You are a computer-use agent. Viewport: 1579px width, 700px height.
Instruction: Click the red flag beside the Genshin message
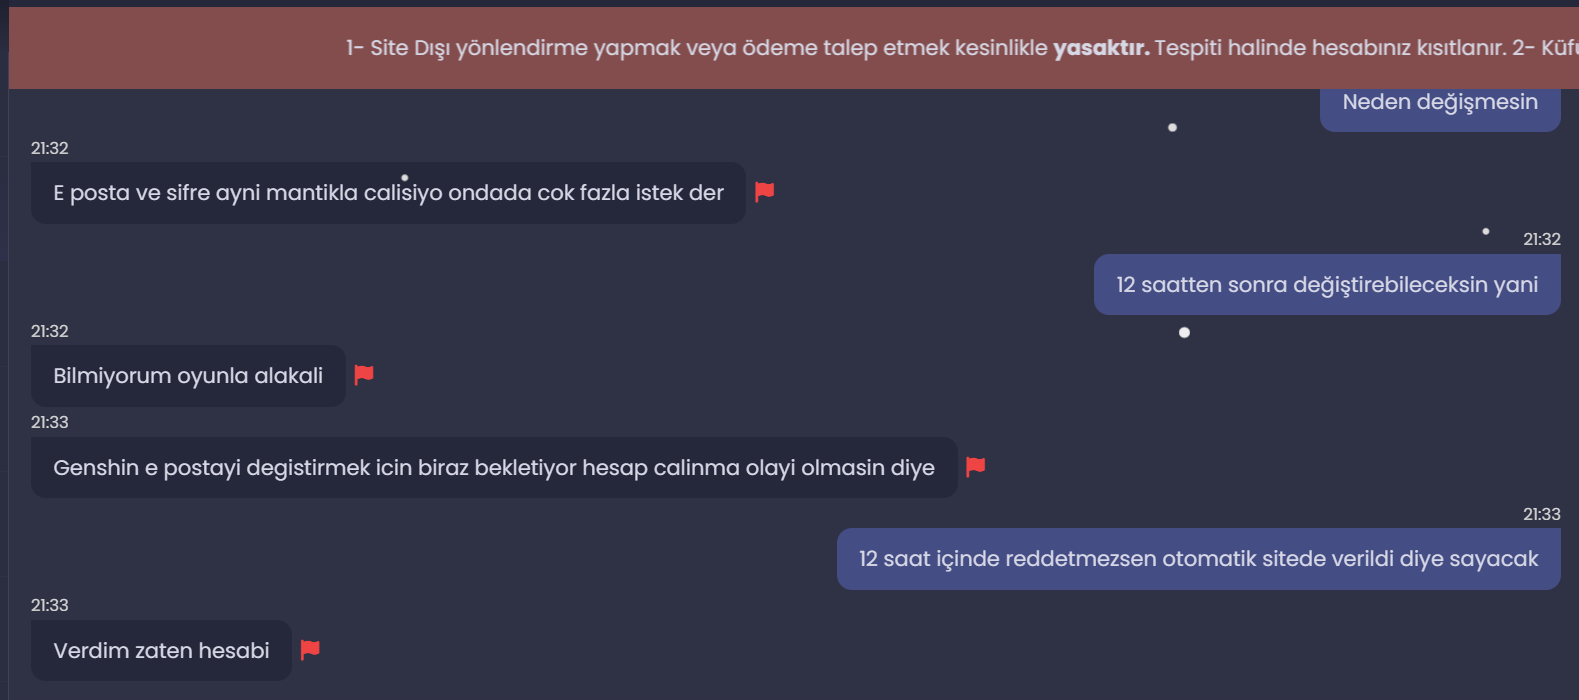point(976,466)
